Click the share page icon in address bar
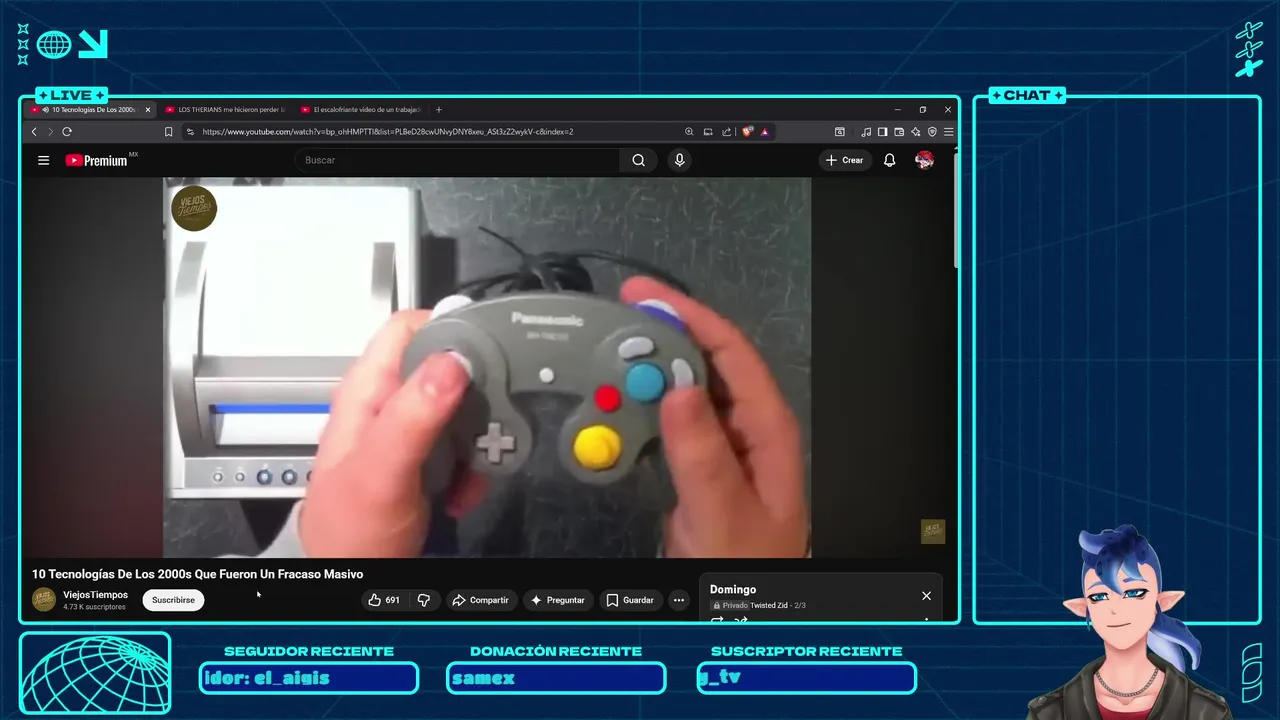1280x720 pixels. 726,132
